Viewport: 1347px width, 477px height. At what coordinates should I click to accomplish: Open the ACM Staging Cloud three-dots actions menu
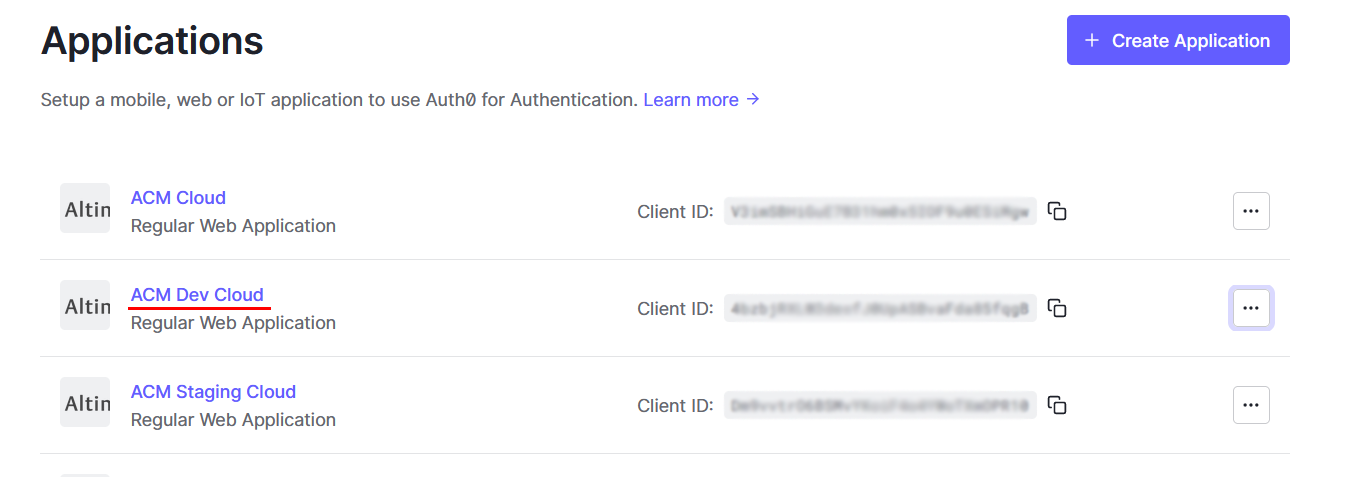[1251, 405]
